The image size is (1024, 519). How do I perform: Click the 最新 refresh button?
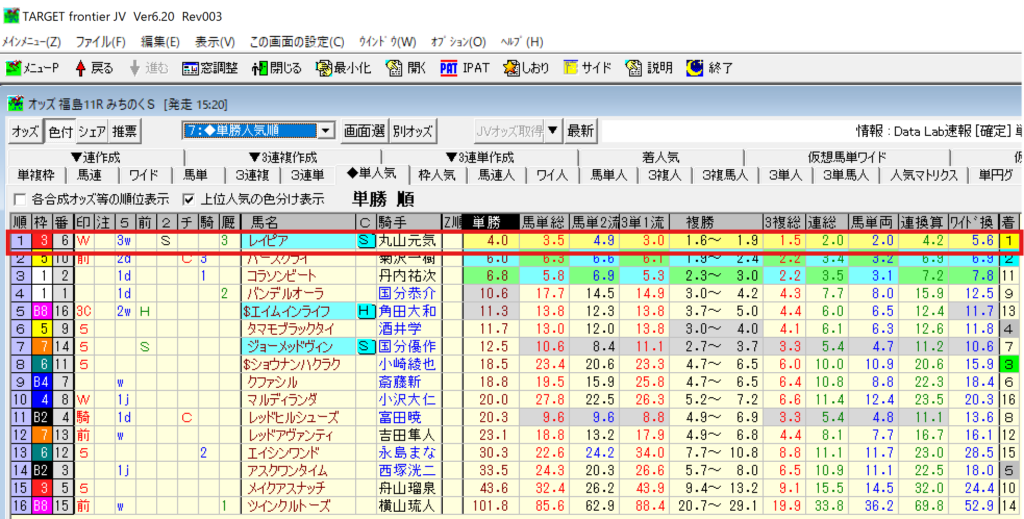pos(580,131)
